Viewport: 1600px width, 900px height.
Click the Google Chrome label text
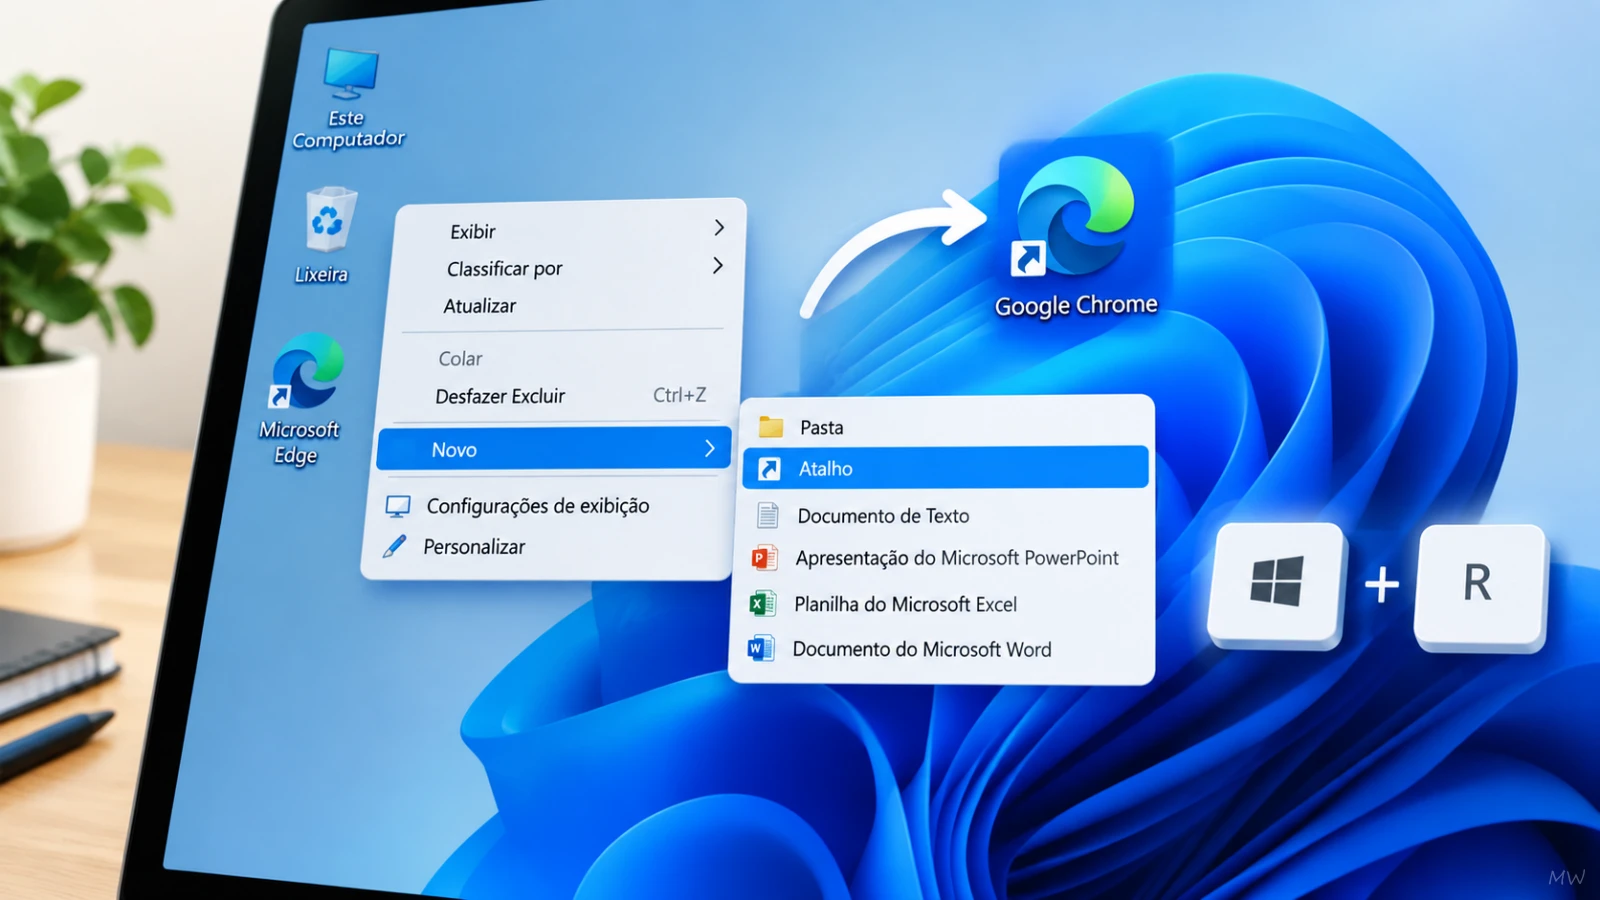click(x=1076, y=305)
